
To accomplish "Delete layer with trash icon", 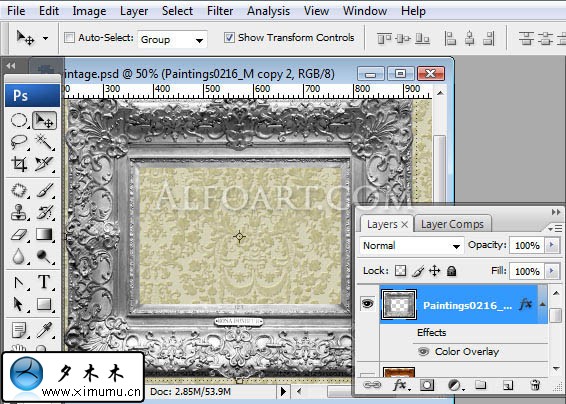I will click(x=535, y=385).
